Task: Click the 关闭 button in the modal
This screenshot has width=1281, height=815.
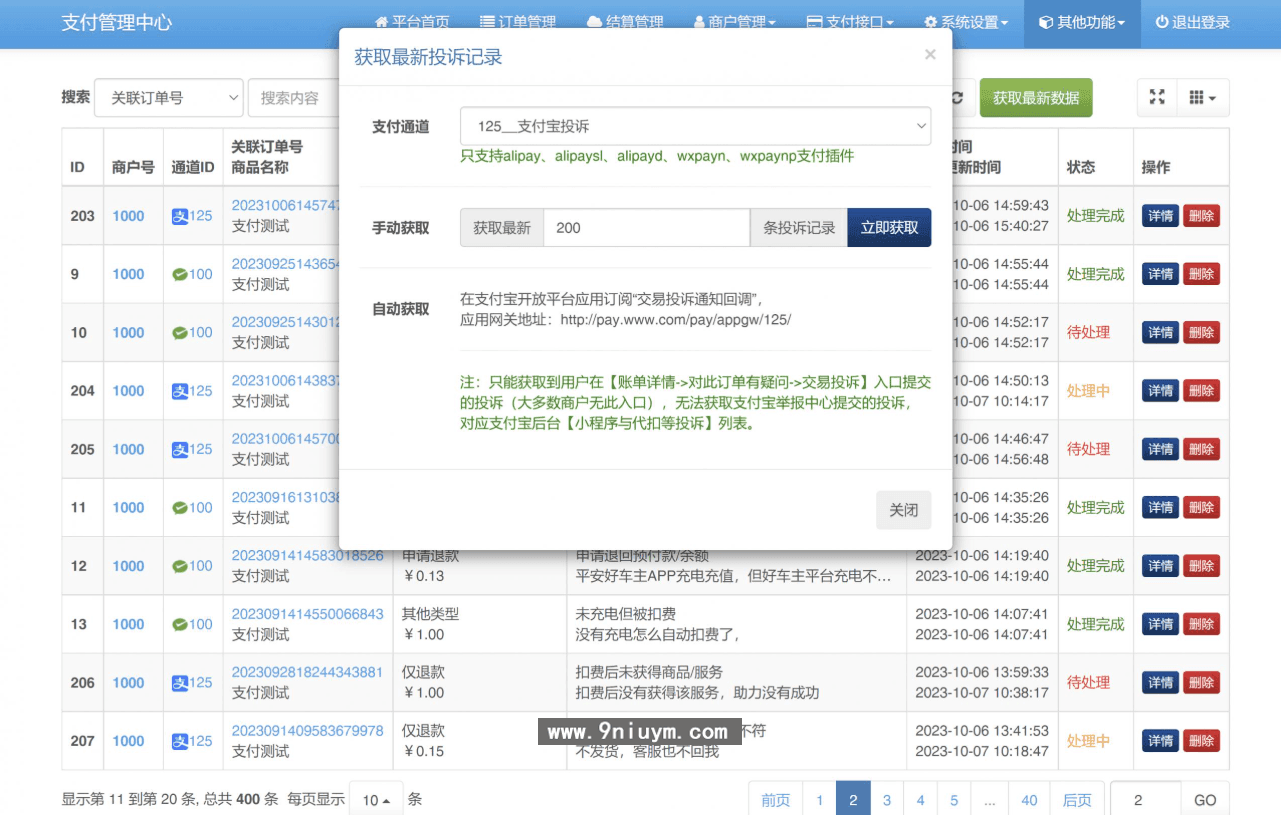Action: point(903,510)
